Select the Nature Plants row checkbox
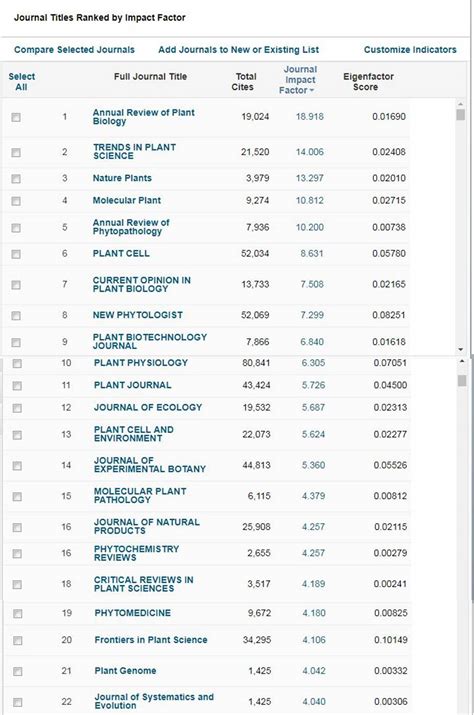474x715 pixels. pos(16,179)
